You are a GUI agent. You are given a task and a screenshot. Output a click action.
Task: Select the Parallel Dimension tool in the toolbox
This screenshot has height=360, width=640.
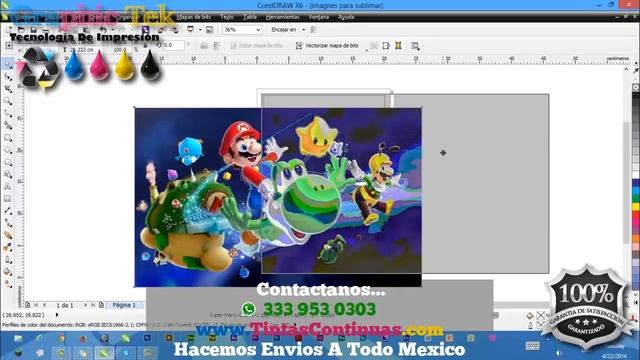click(8, 211)
